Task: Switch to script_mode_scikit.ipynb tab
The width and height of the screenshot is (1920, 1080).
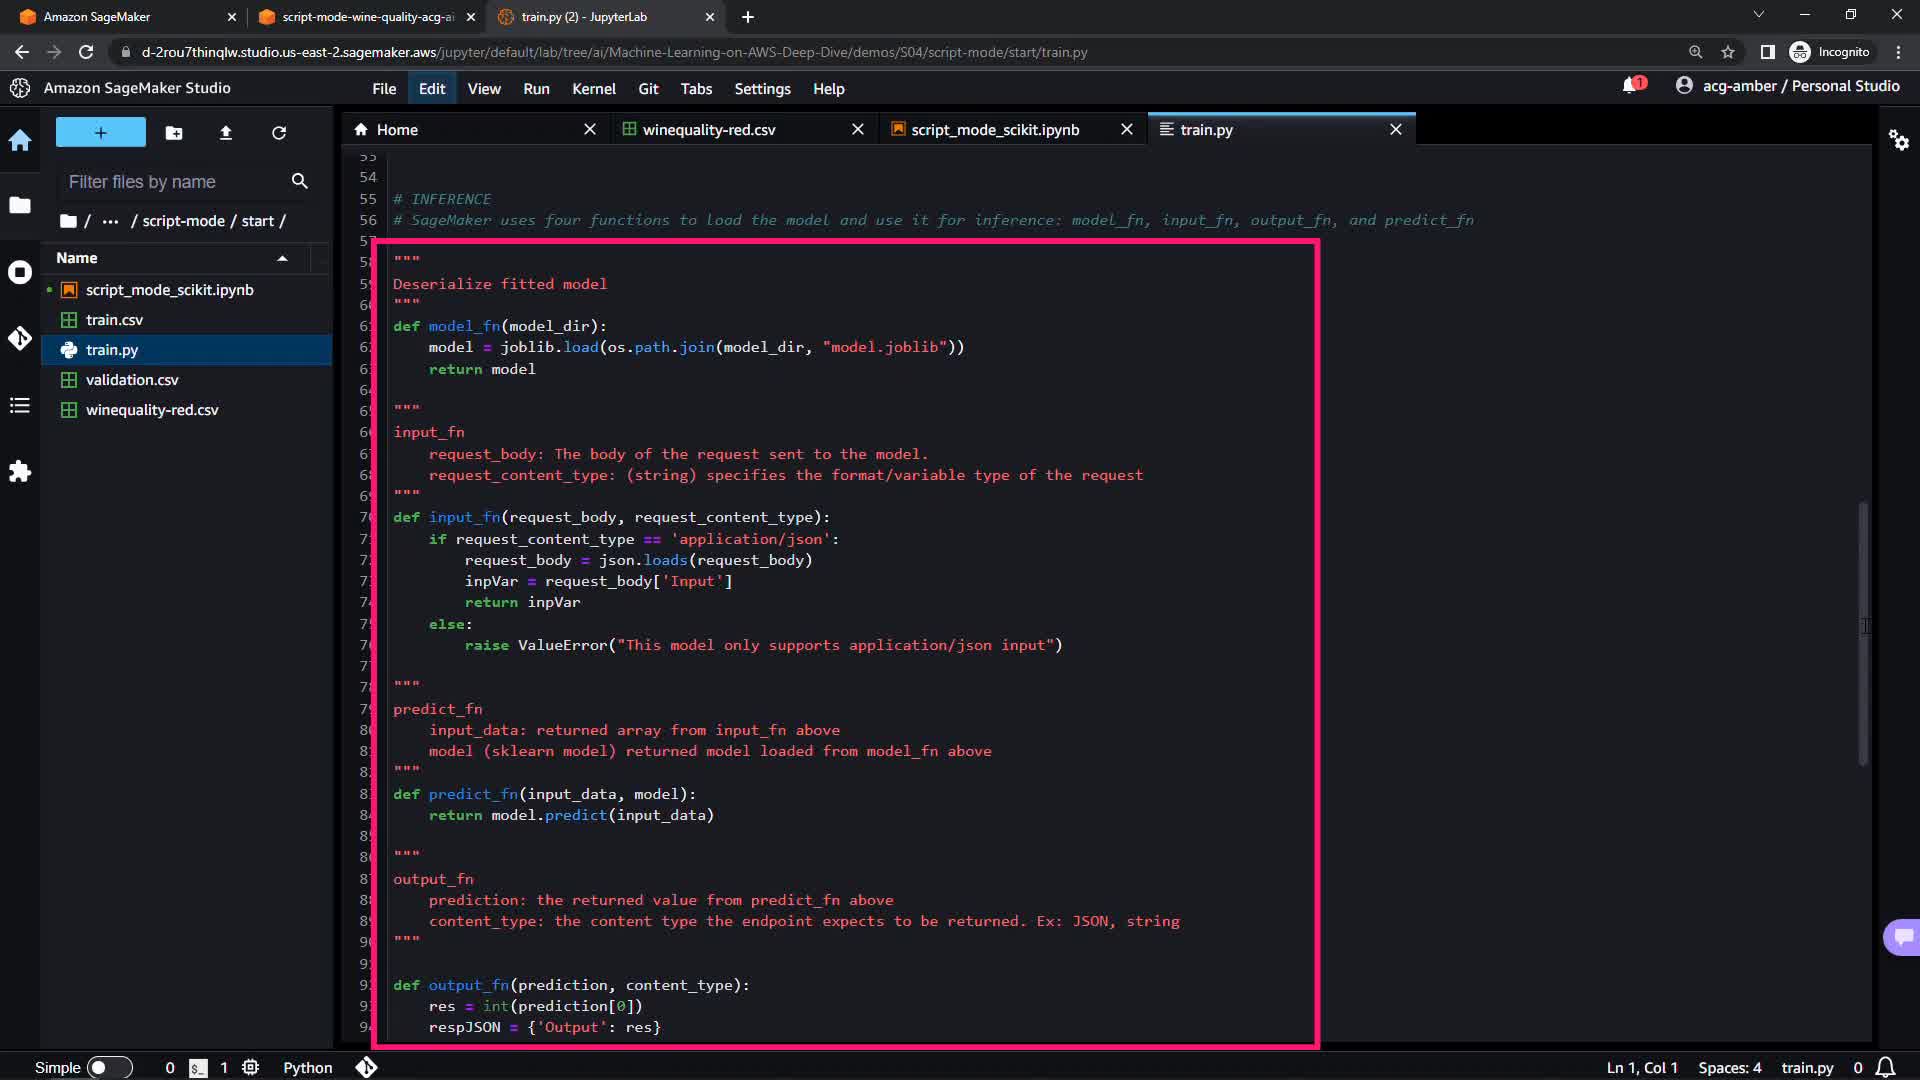Action: [x=994, y=130]
